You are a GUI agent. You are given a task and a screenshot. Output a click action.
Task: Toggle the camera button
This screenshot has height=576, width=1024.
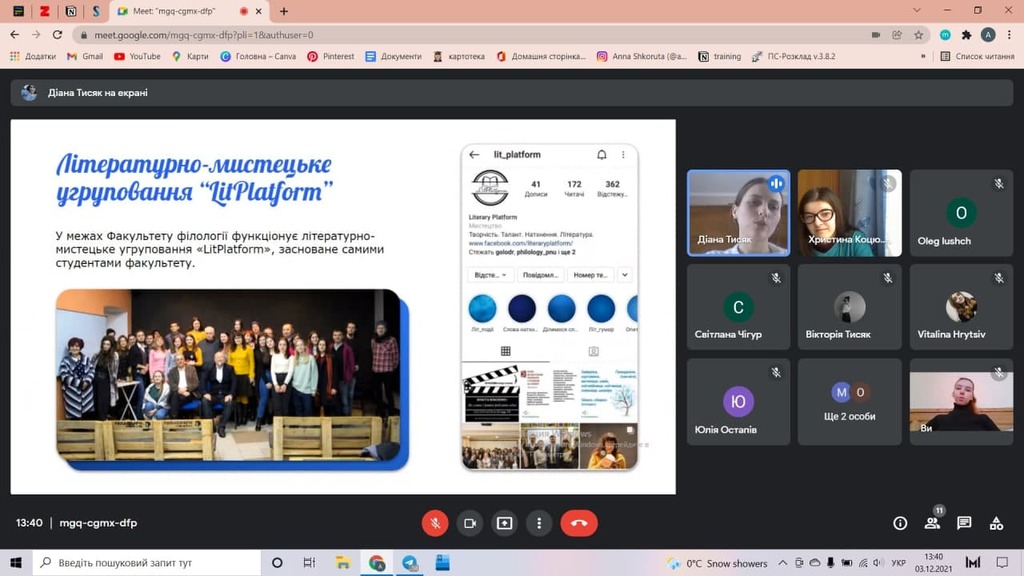470,523
